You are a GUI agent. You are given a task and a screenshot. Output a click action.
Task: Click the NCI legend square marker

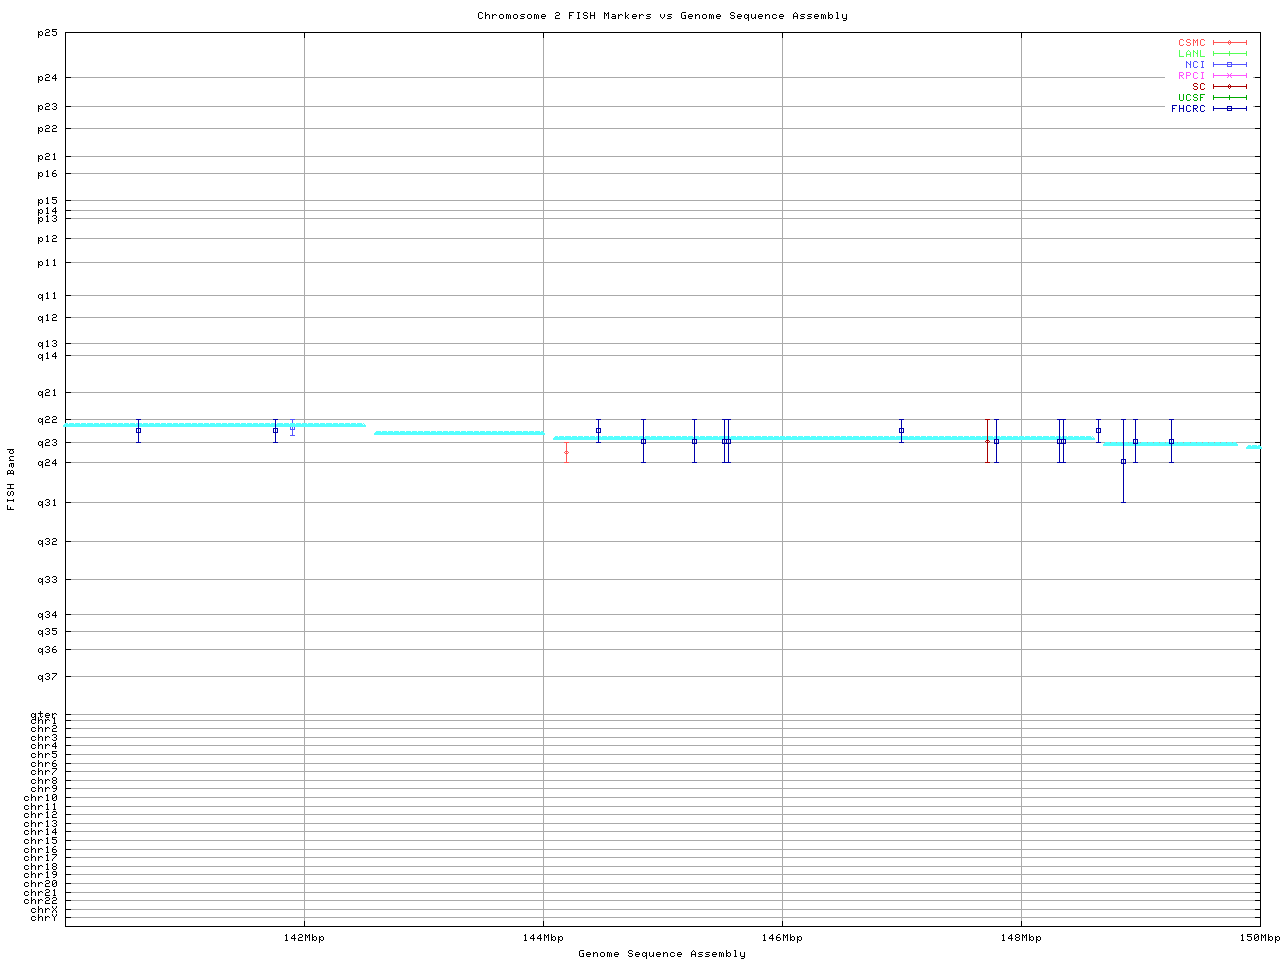click(1229, 65)
